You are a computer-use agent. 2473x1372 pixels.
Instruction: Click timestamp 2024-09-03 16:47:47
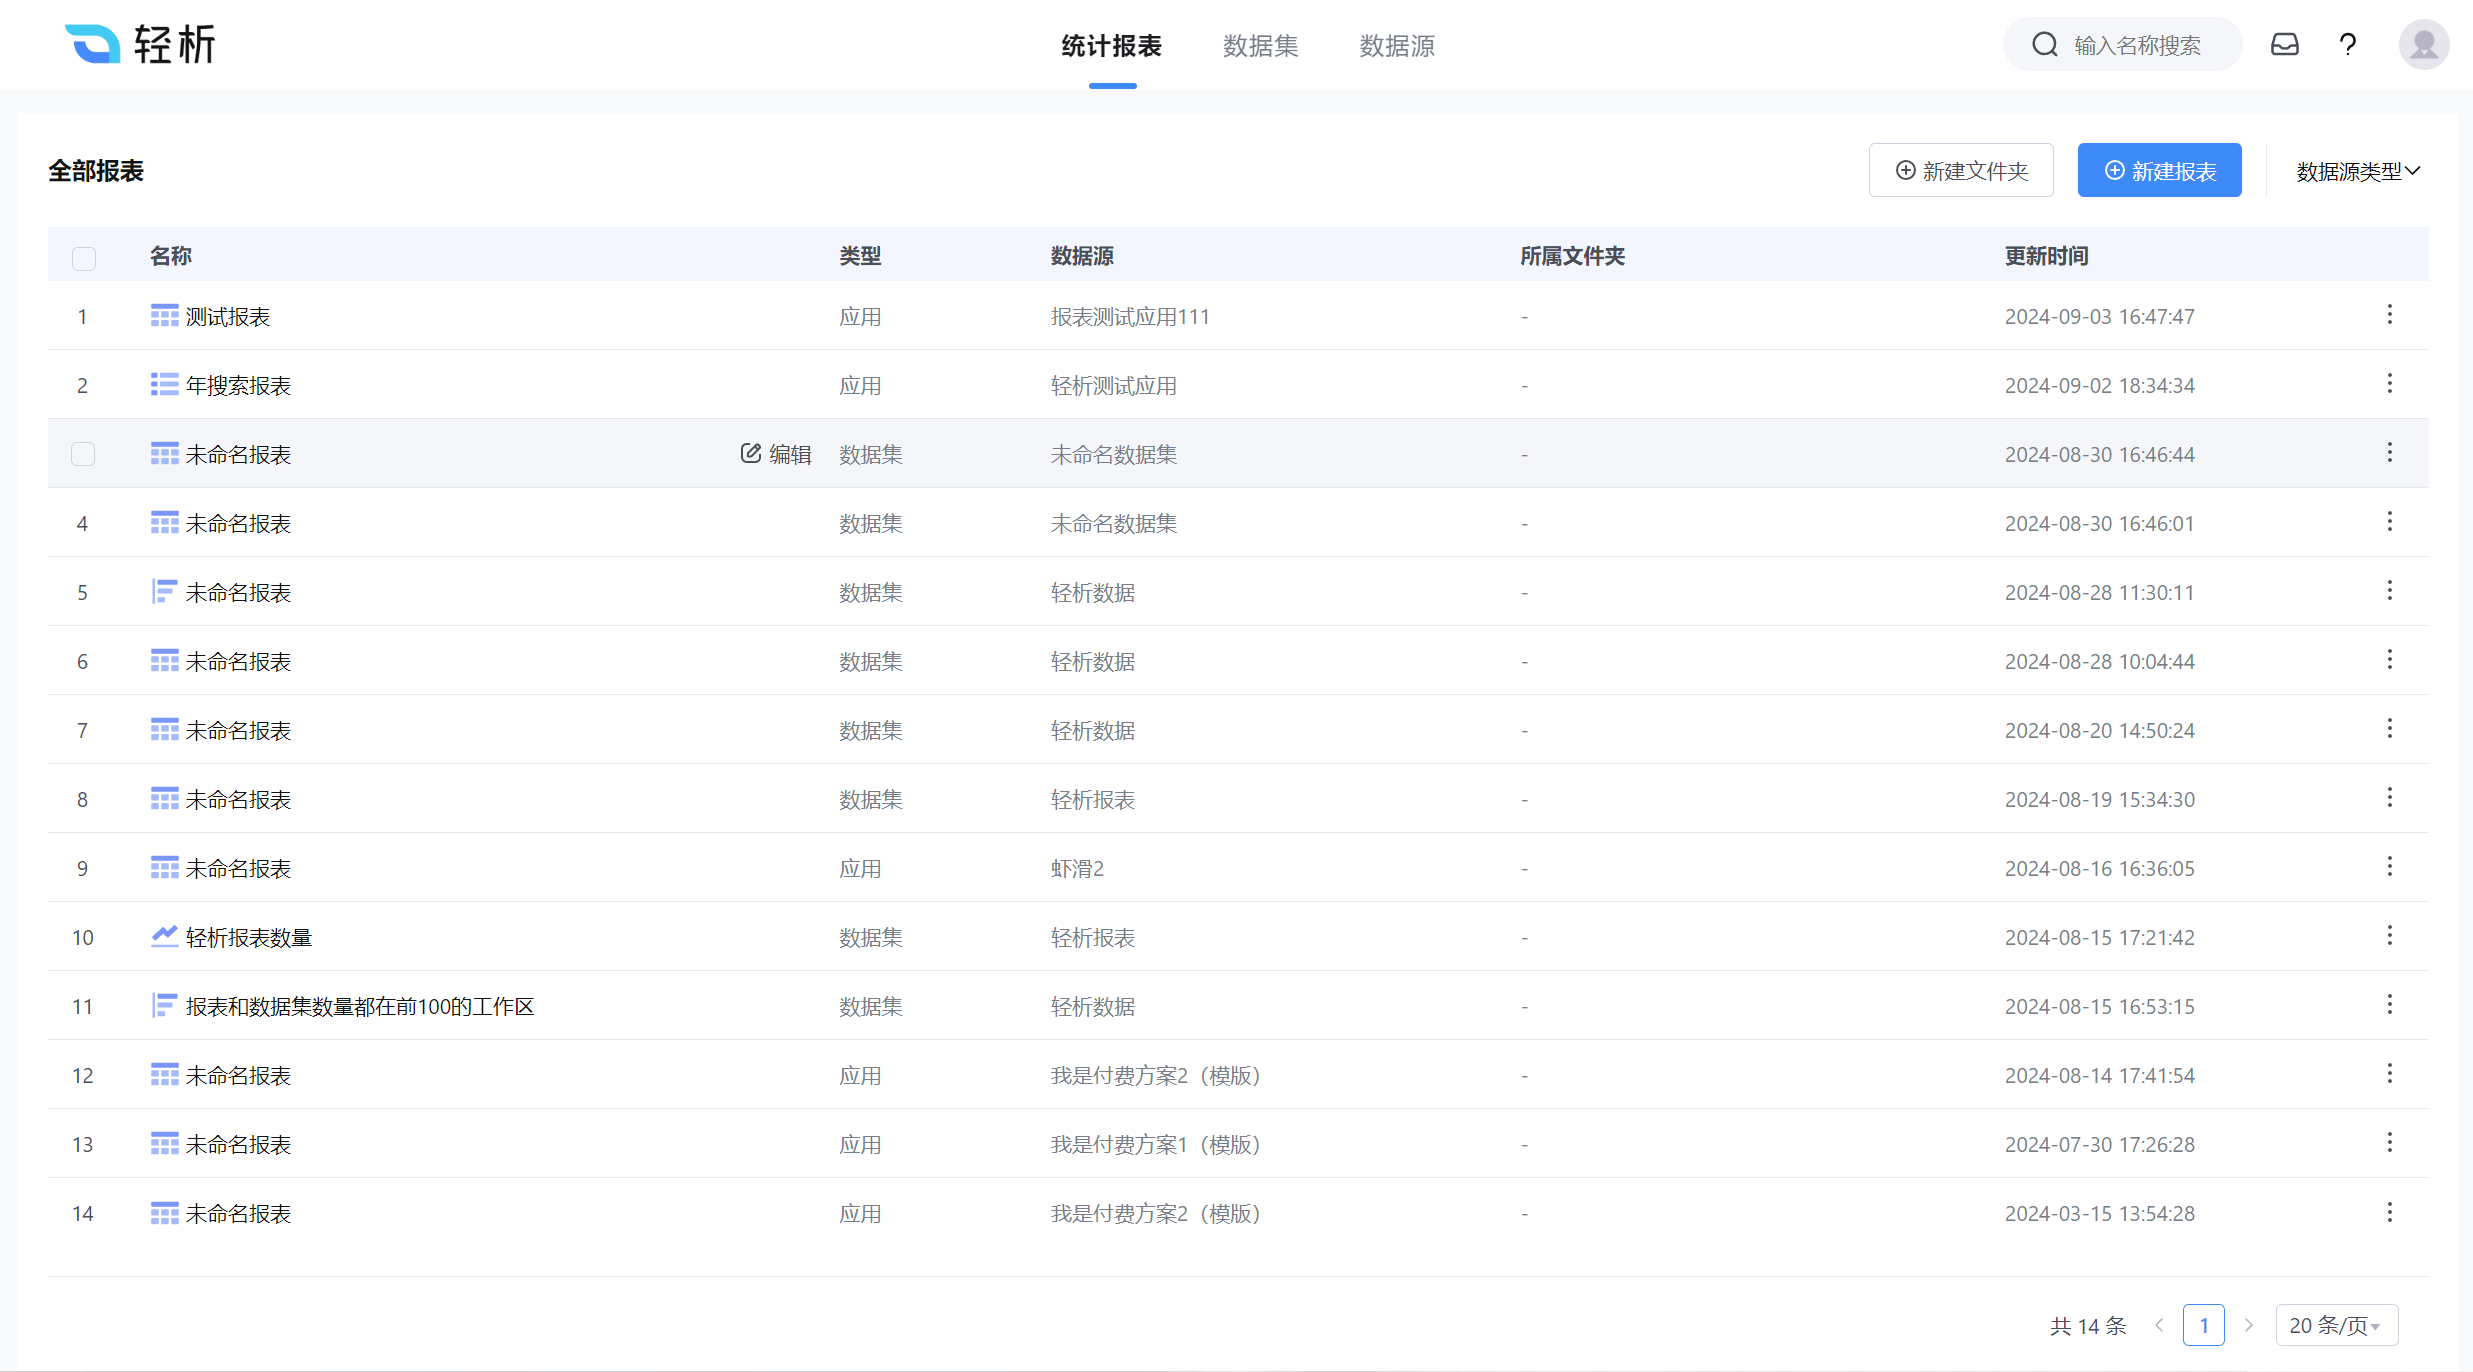[x=2100, y=317]
